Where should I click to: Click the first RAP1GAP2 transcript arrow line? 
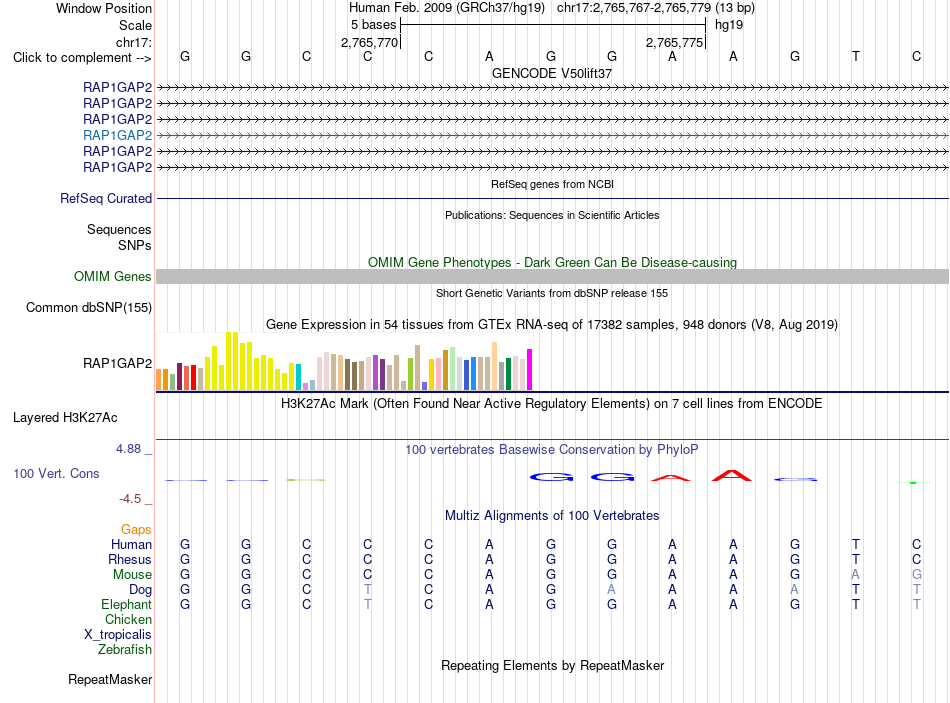pyautogui.click(x=553, y=88)
